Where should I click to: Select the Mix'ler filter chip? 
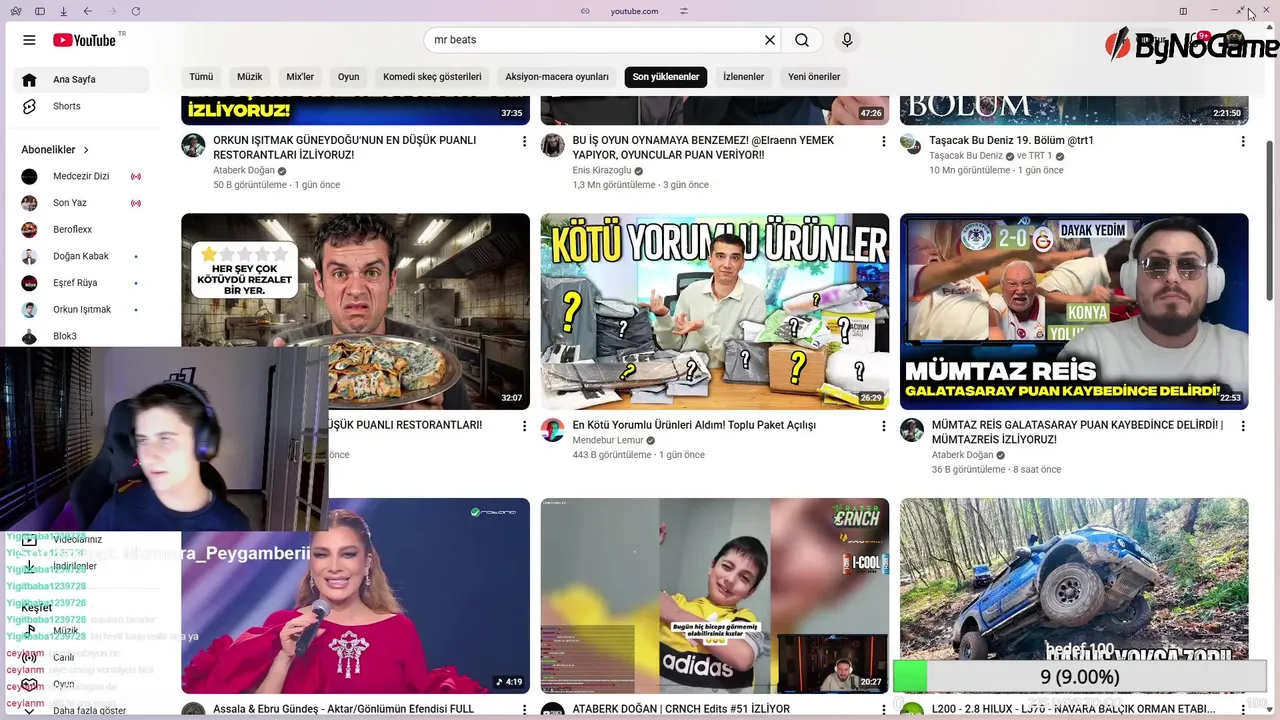tap(300, 77)
